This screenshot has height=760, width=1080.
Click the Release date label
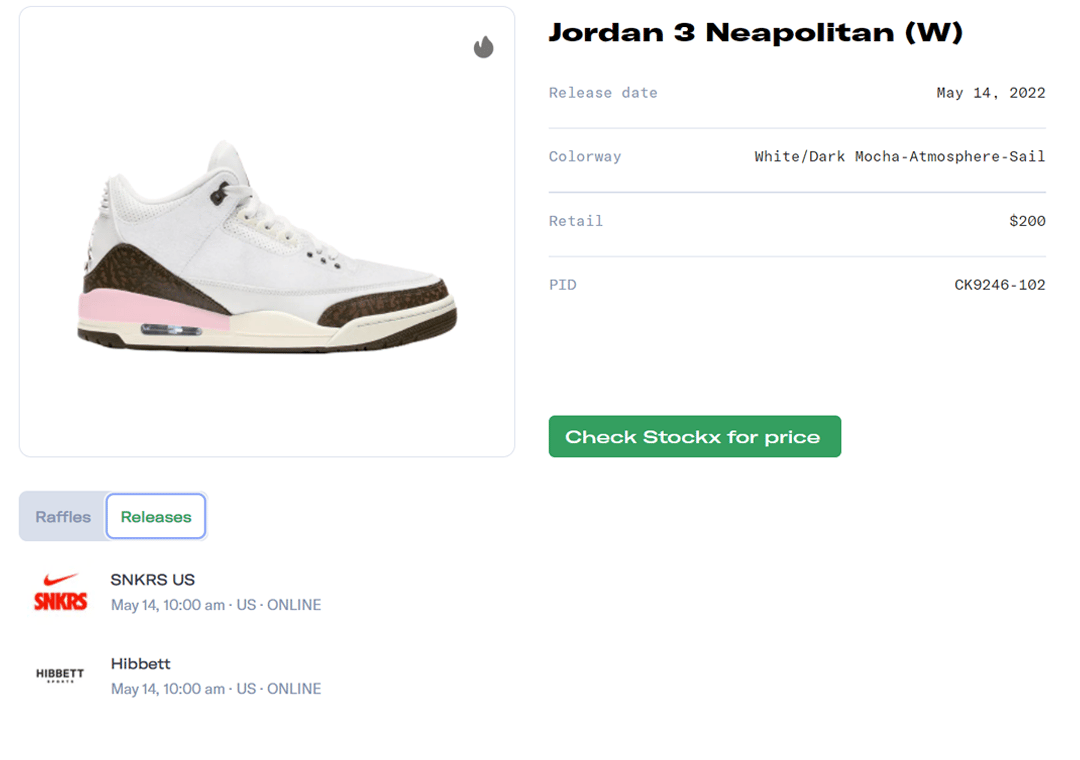[603, 93]
